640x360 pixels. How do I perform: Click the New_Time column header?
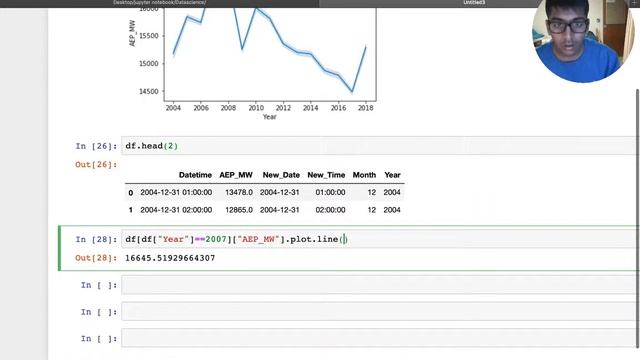pos(326,175)
